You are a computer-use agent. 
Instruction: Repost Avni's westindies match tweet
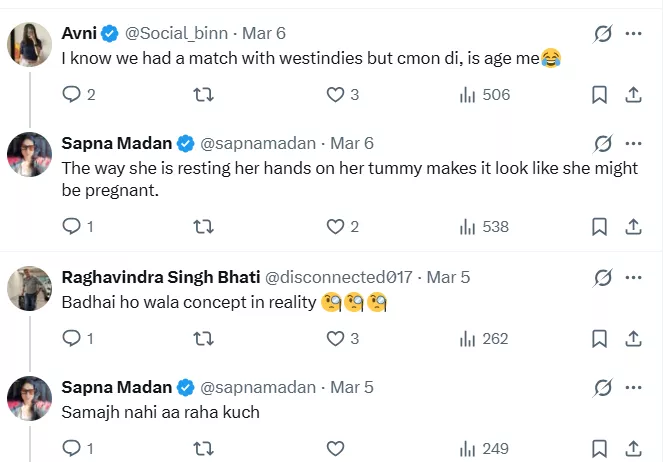203,95
